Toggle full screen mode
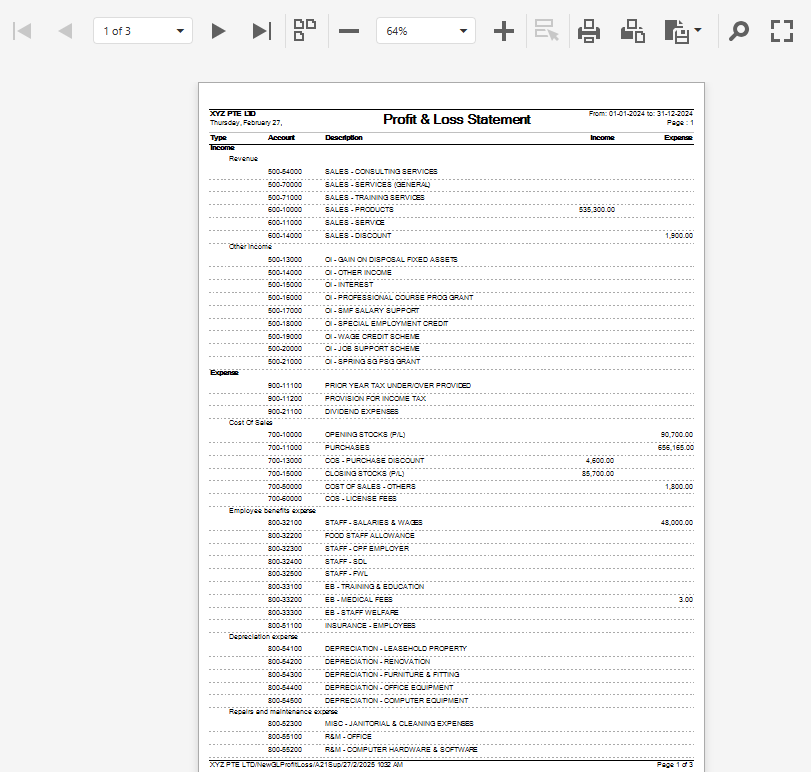 coord(781,31)
